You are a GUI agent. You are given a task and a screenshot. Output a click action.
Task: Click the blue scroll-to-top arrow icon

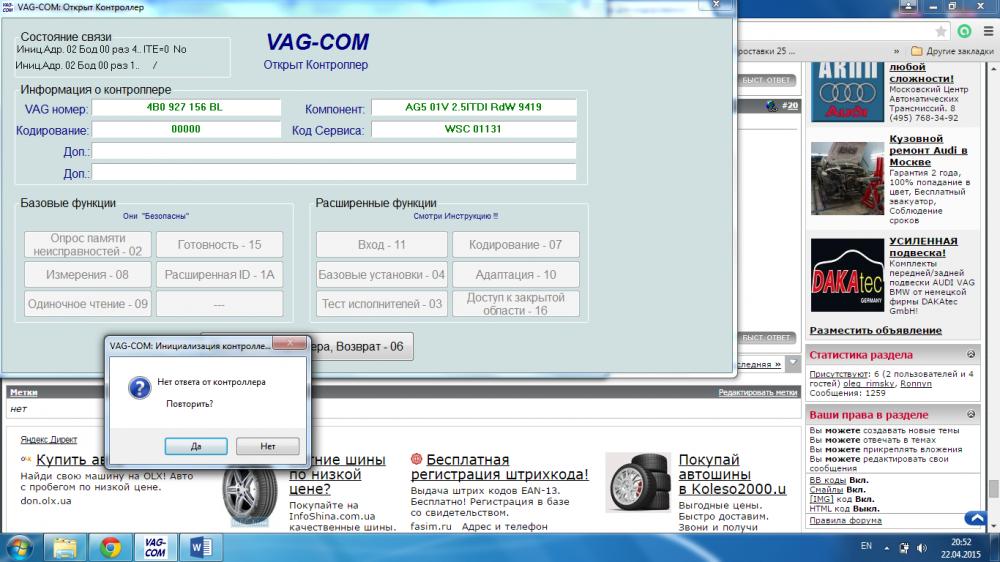click(x=975, y=518)
